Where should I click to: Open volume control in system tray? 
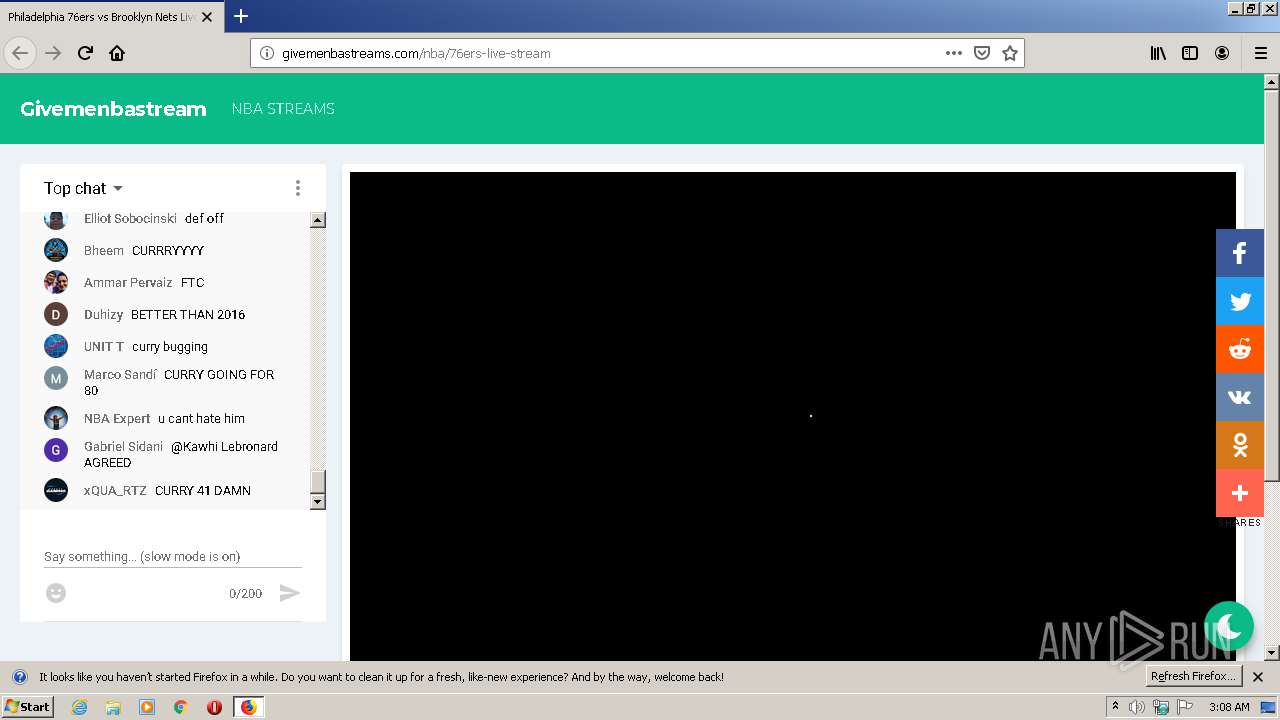click(x=1137, y=707)
